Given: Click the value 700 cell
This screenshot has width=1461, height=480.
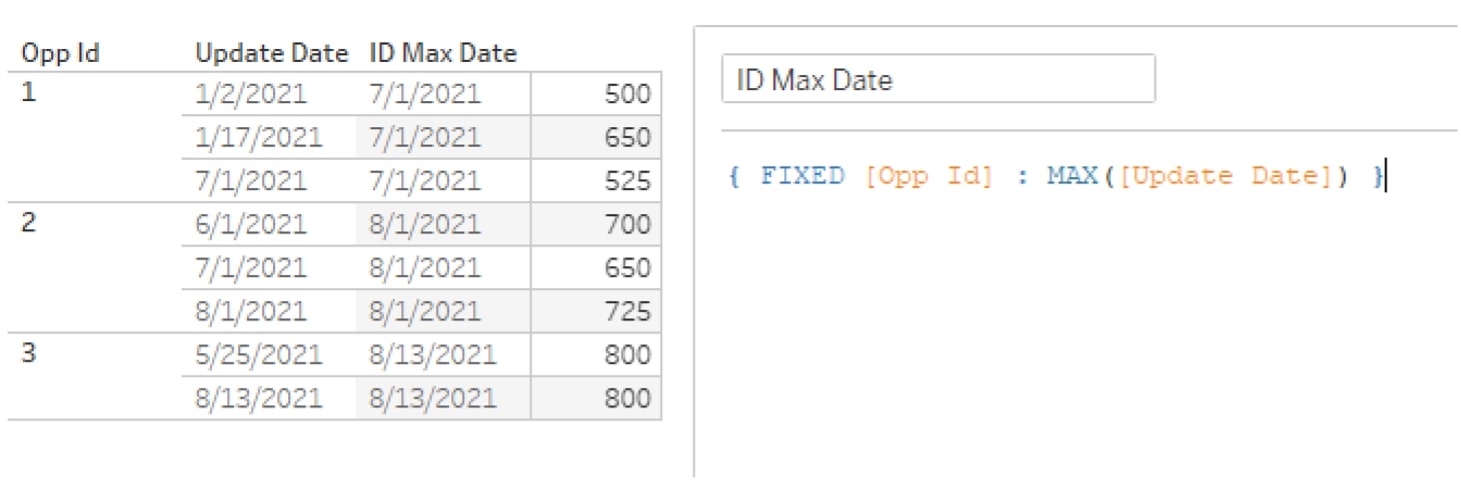Looking at the screenshot, I should (x=596, y=224).
